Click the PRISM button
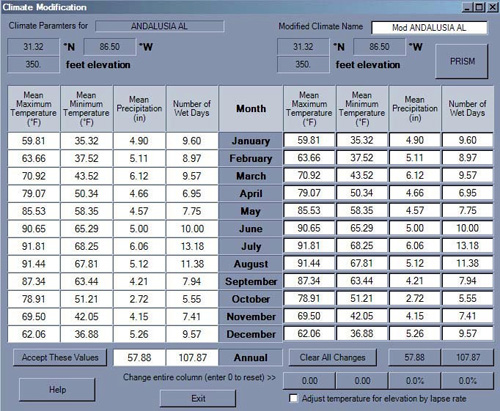 tap(462, 62)
